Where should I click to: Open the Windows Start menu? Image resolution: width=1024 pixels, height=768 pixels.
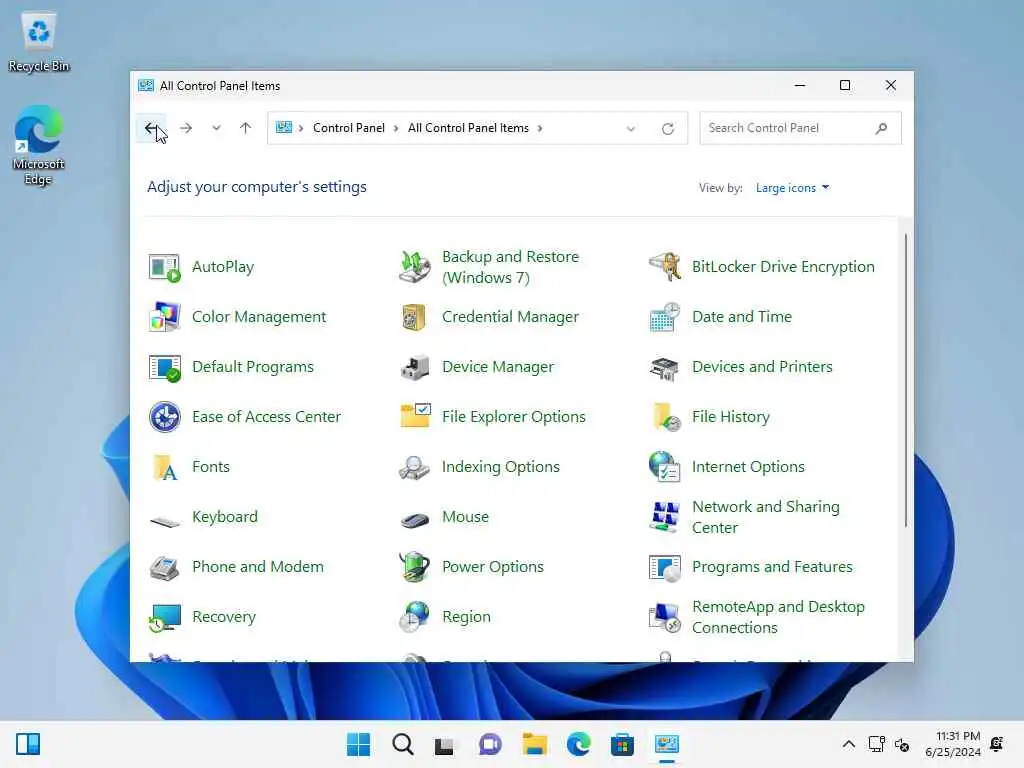(358, 744)
